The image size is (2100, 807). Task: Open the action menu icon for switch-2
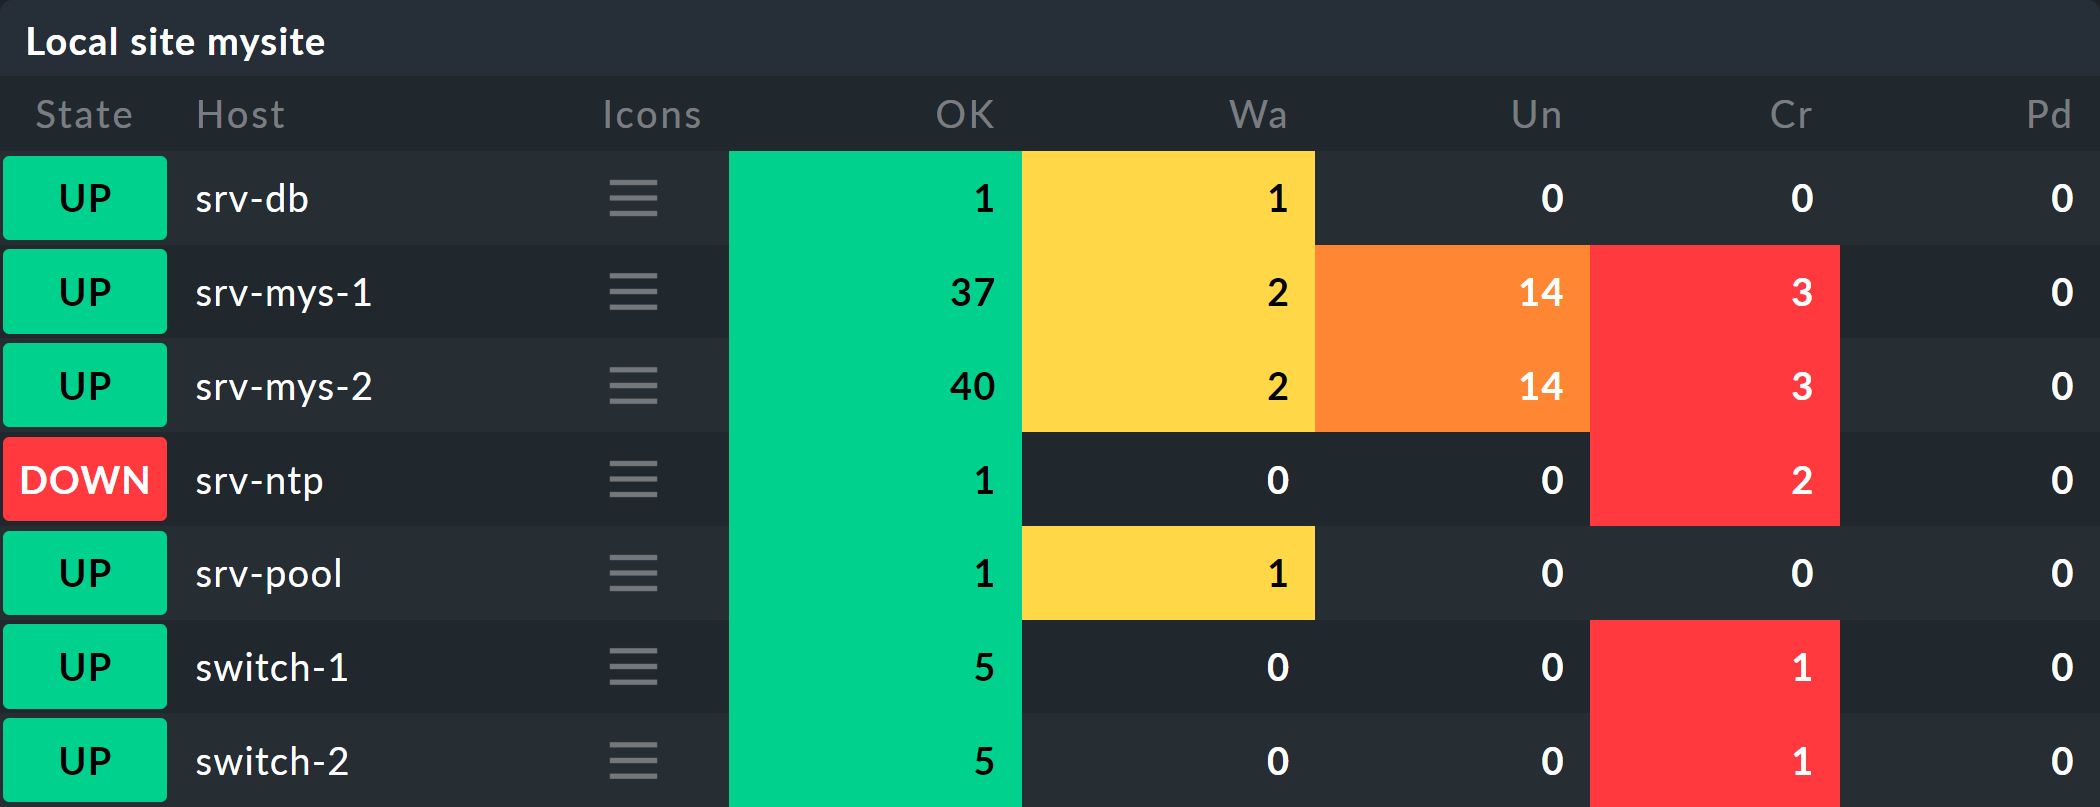point(633,761)
